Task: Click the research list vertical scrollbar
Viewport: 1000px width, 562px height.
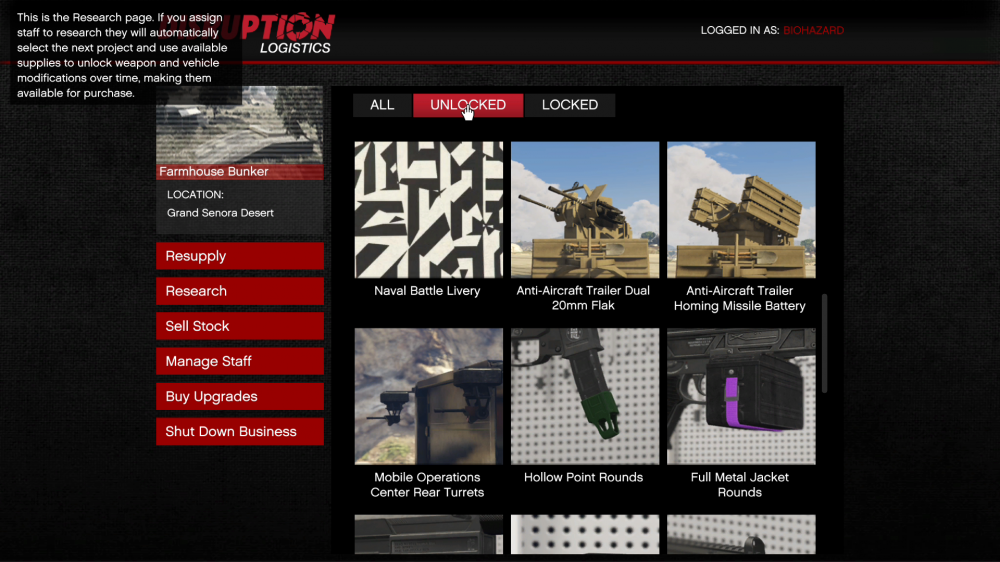Action: coord(824,343)
